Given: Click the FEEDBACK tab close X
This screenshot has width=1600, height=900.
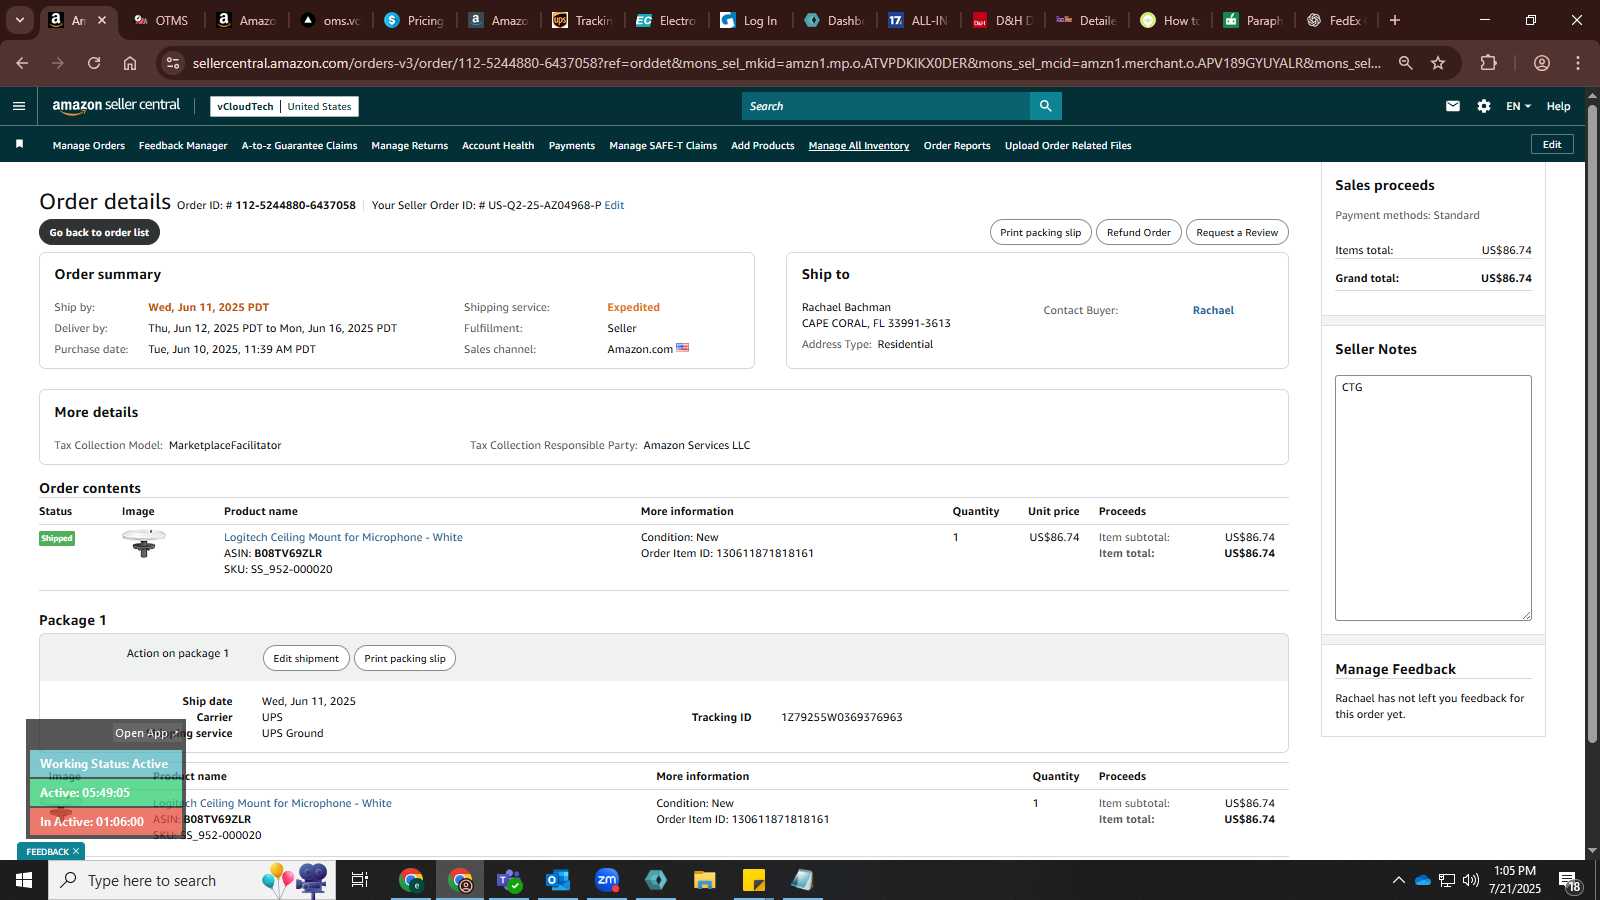Looking at the screenshot, I should pos(76,852).
